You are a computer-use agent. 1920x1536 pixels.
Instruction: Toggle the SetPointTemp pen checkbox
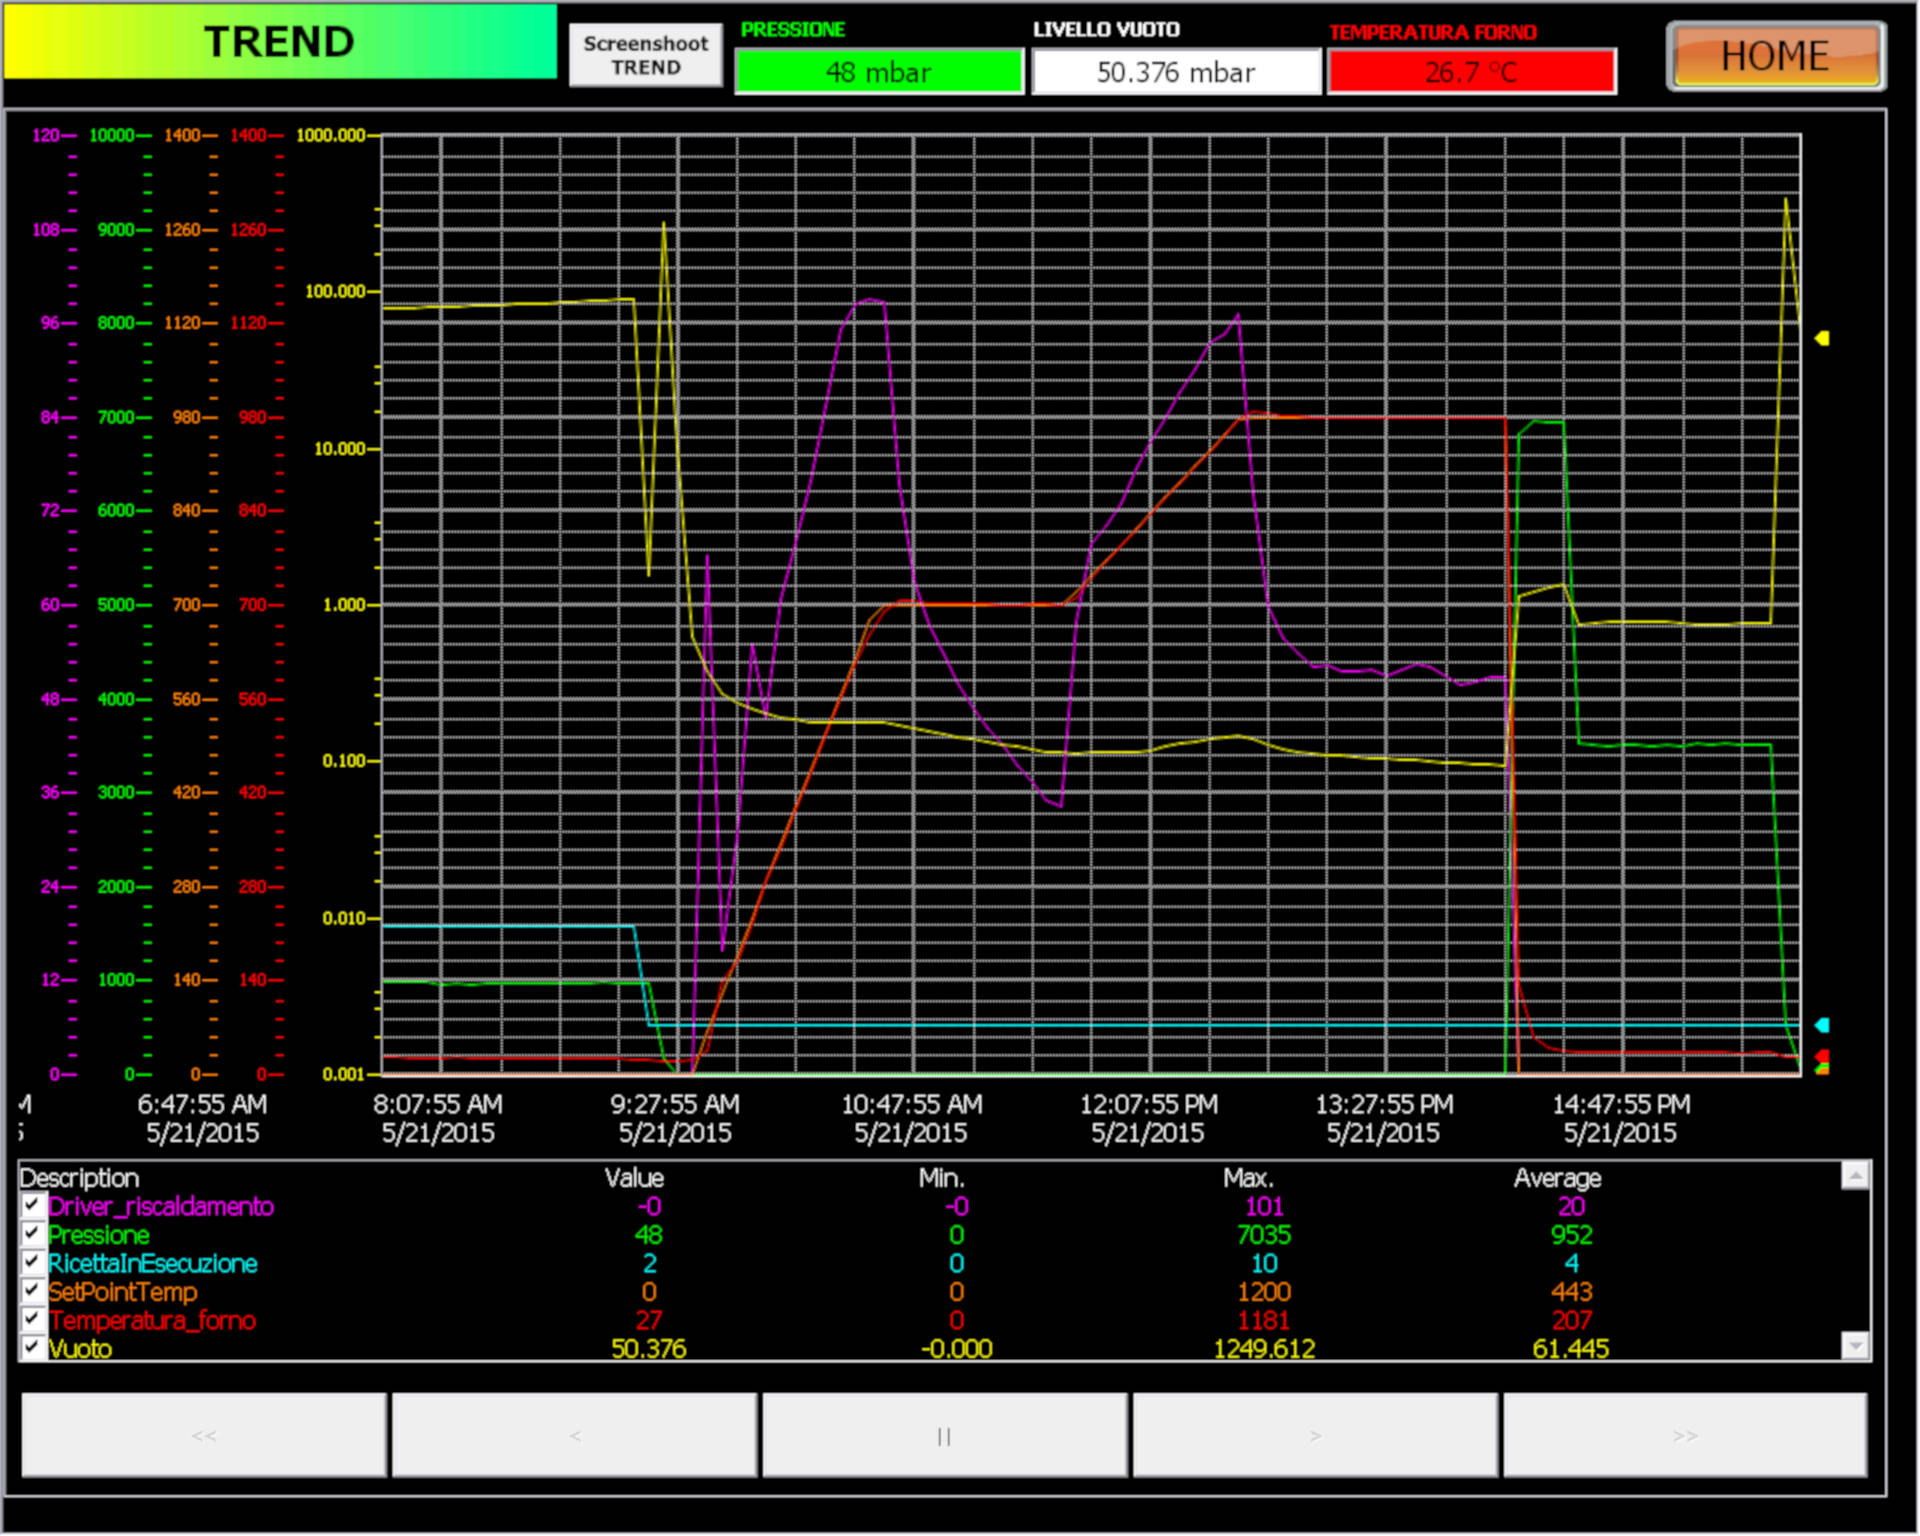32,1290
